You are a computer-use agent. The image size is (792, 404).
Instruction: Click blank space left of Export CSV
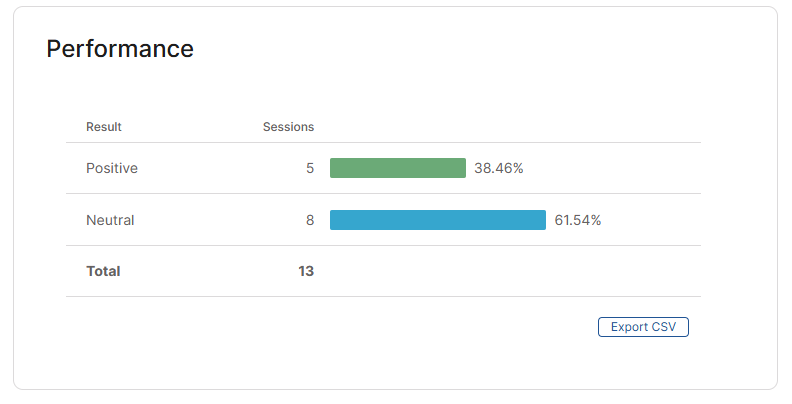(400, 327)
